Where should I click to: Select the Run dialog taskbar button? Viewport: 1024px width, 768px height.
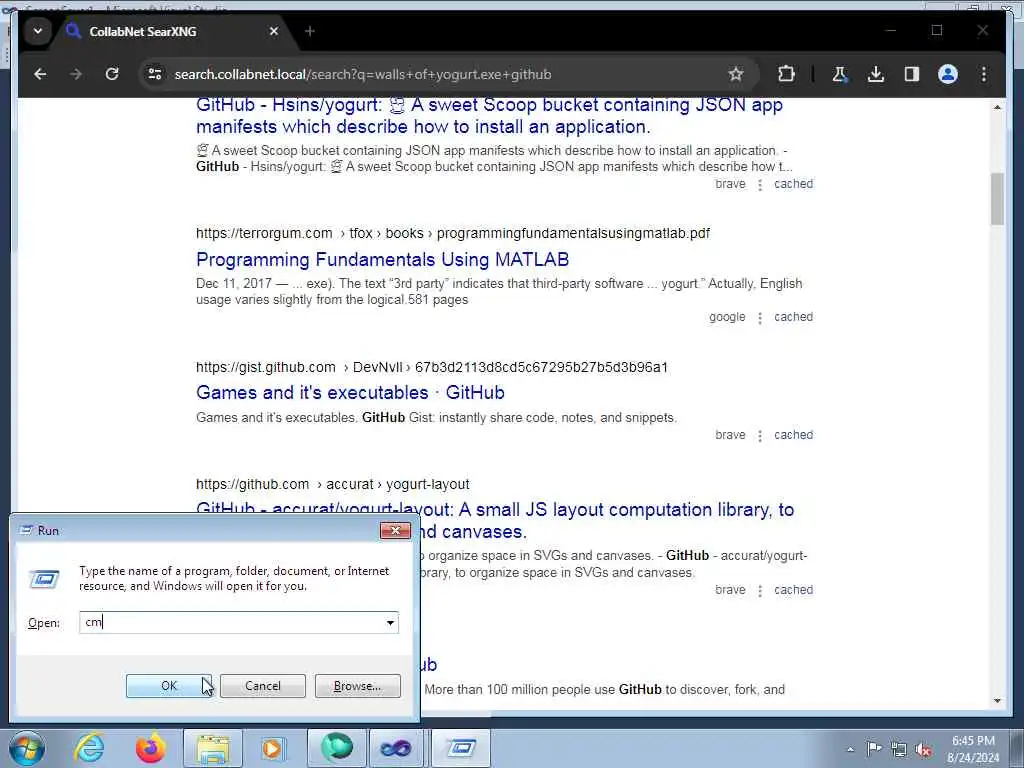coord(460,748)
